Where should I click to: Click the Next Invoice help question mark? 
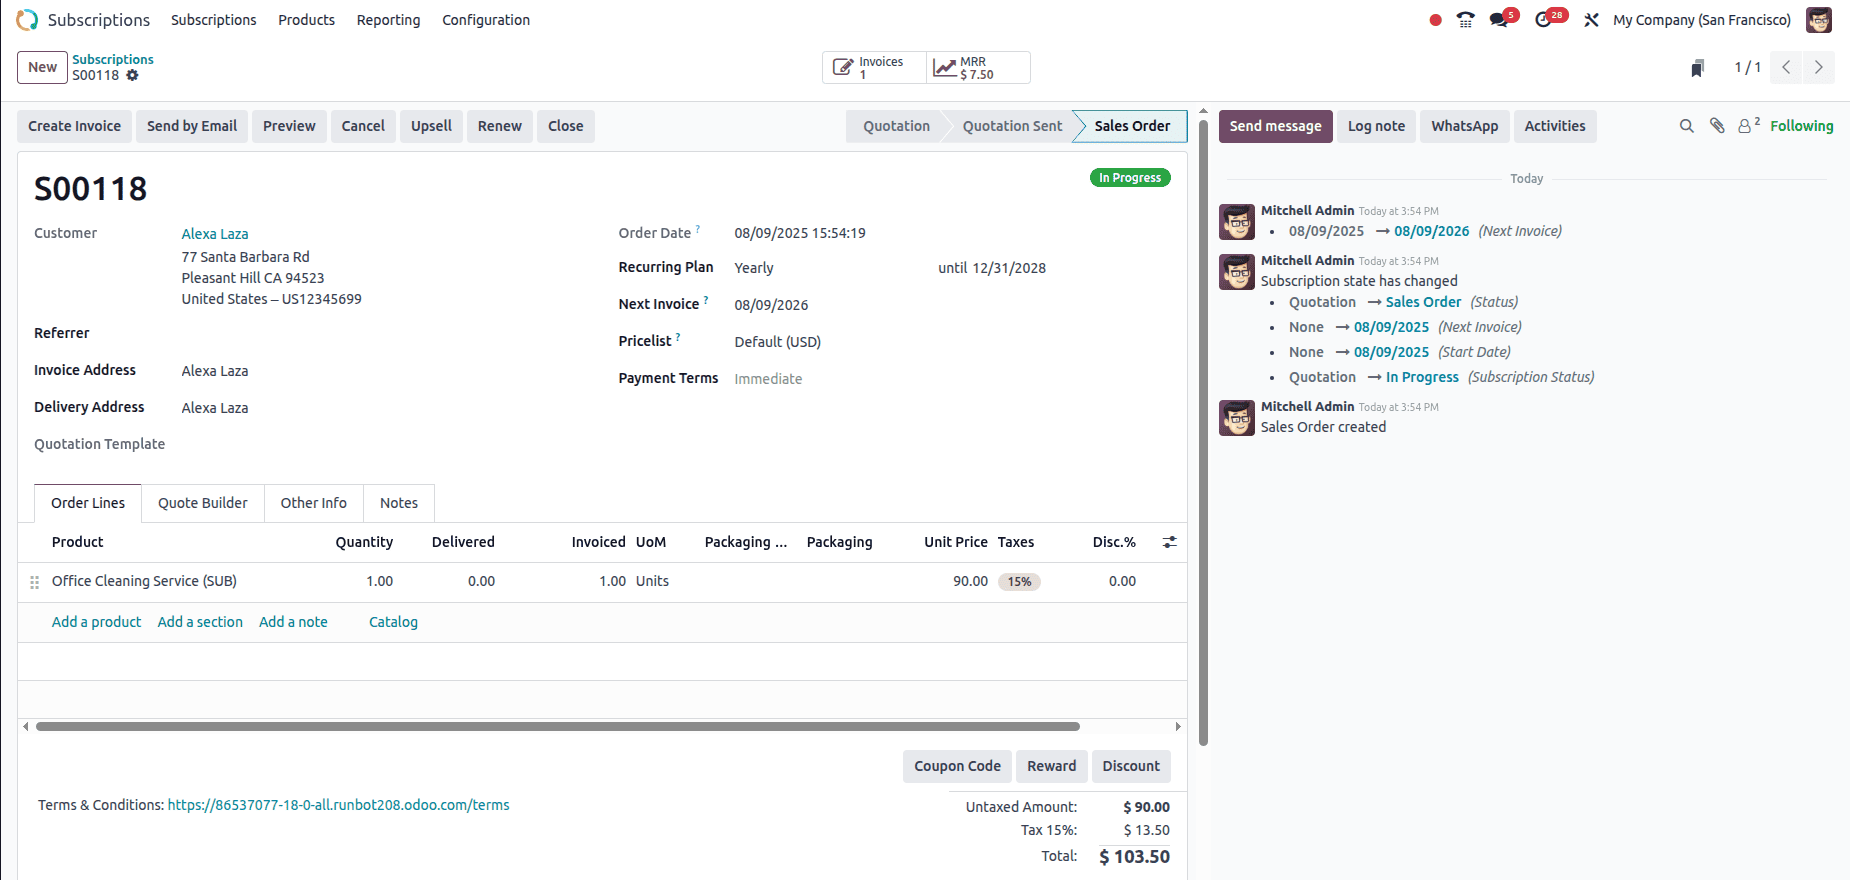[x=706, y=300]
